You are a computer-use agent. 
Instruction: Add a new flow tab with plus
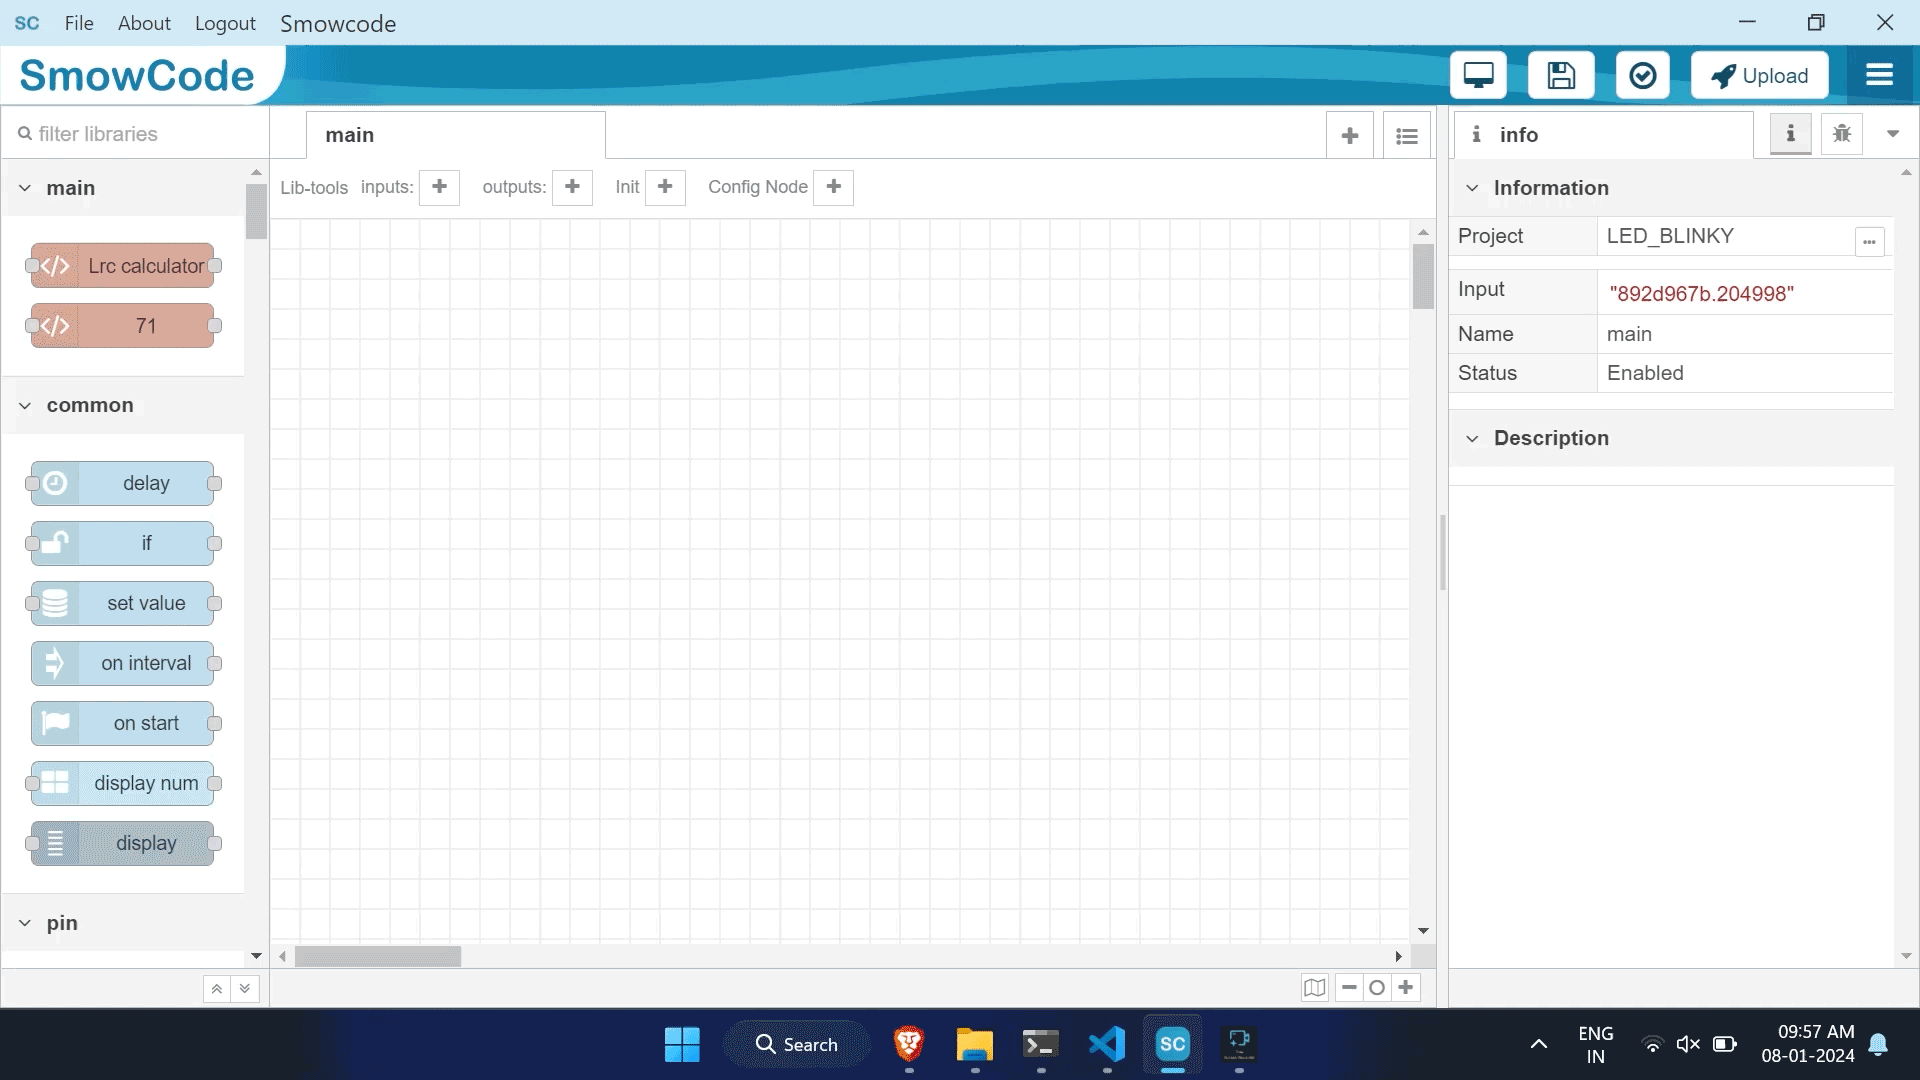(1350, 136)
